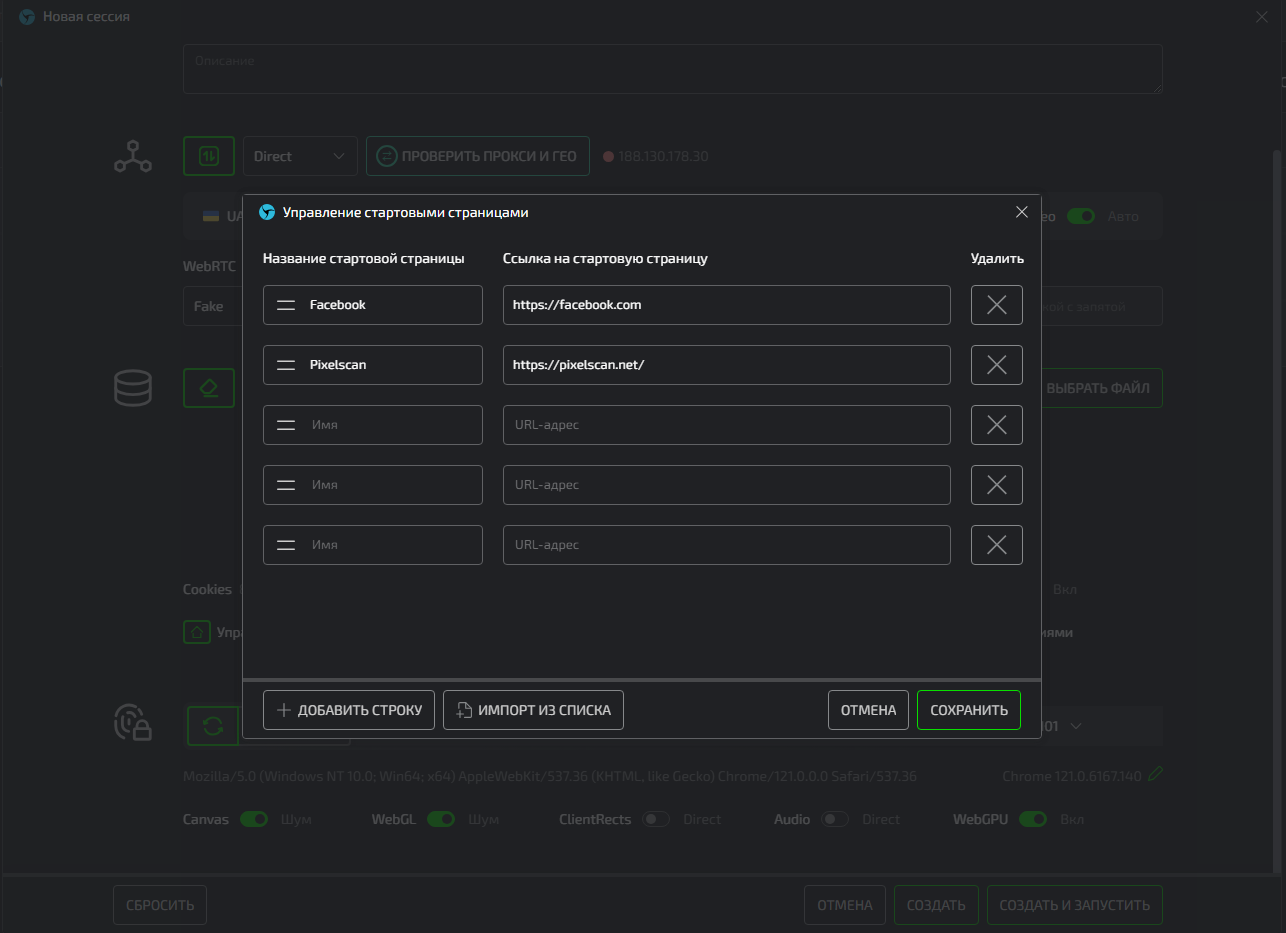Edit Chrome version with the pencil icon
The width and height of the screenshot is (1286, 933).
pos(1155,774)
